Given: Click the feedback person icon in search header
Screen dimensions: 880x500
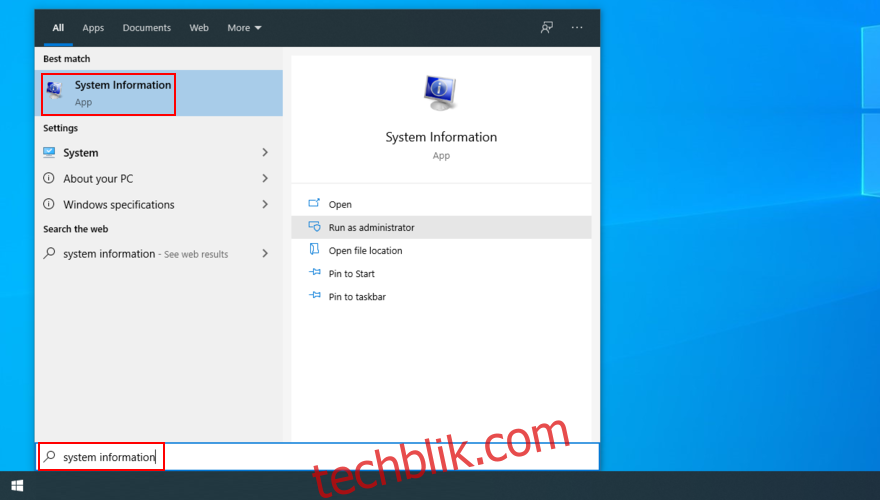Looking at the screenshot, I should click(x=547, y=27).
